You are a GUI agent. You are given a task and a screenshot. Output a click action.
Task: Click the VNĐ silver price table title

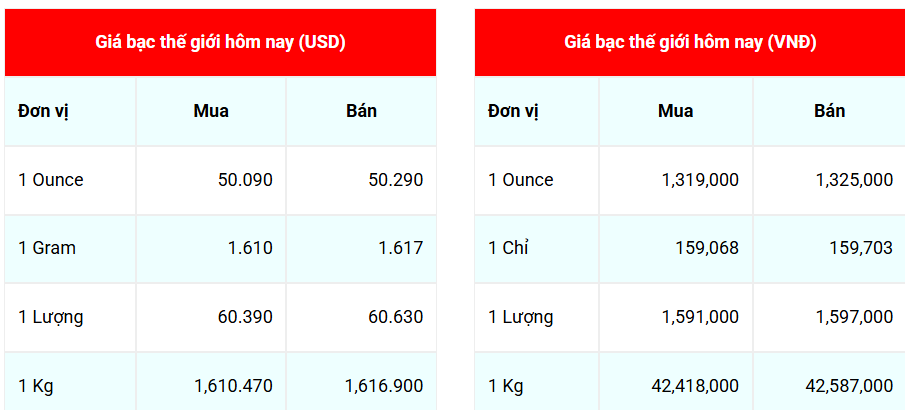point(690,42)
